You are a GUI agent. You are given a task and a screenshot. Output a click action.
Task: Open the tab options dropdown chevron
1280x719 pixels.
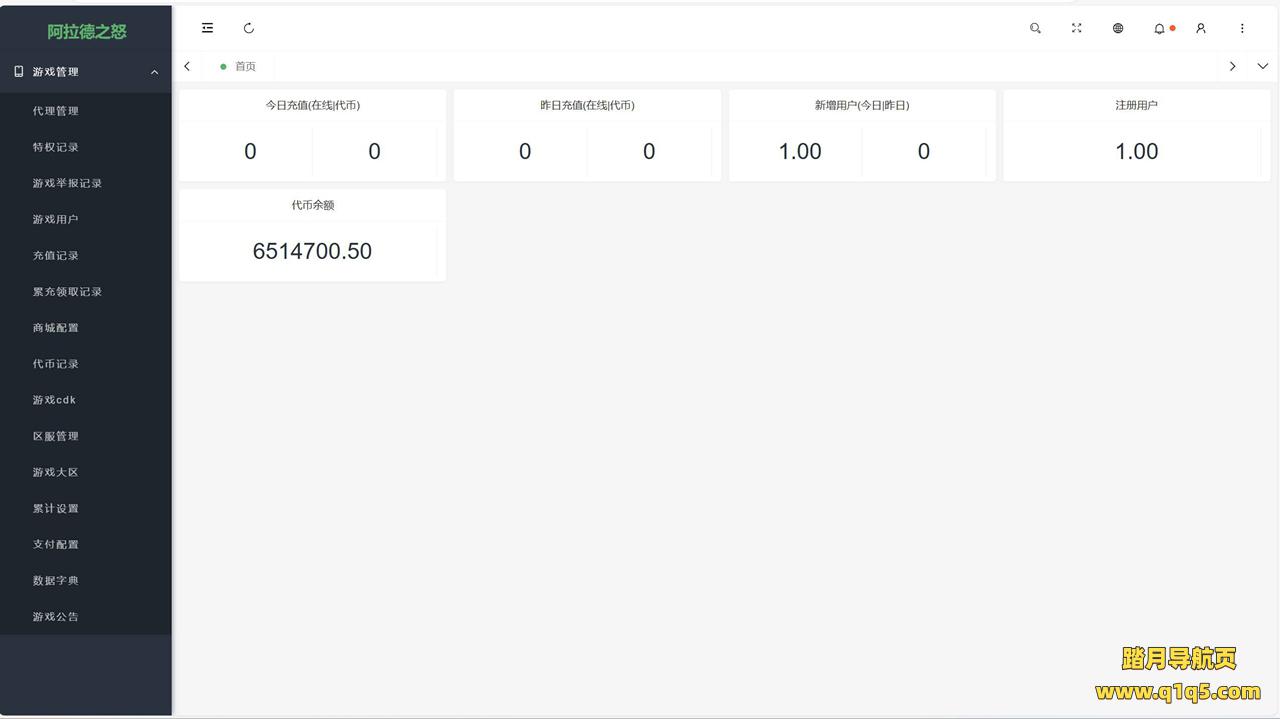(1262, 66)
